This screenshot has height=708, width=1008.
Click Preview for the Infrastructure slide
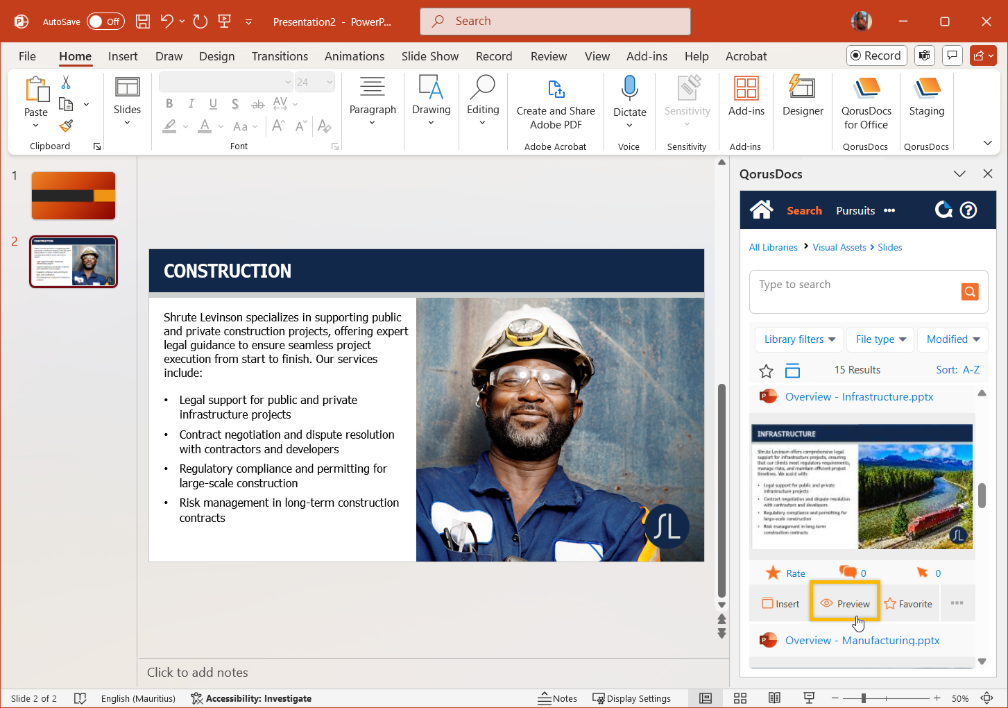[x=845, y=604]
